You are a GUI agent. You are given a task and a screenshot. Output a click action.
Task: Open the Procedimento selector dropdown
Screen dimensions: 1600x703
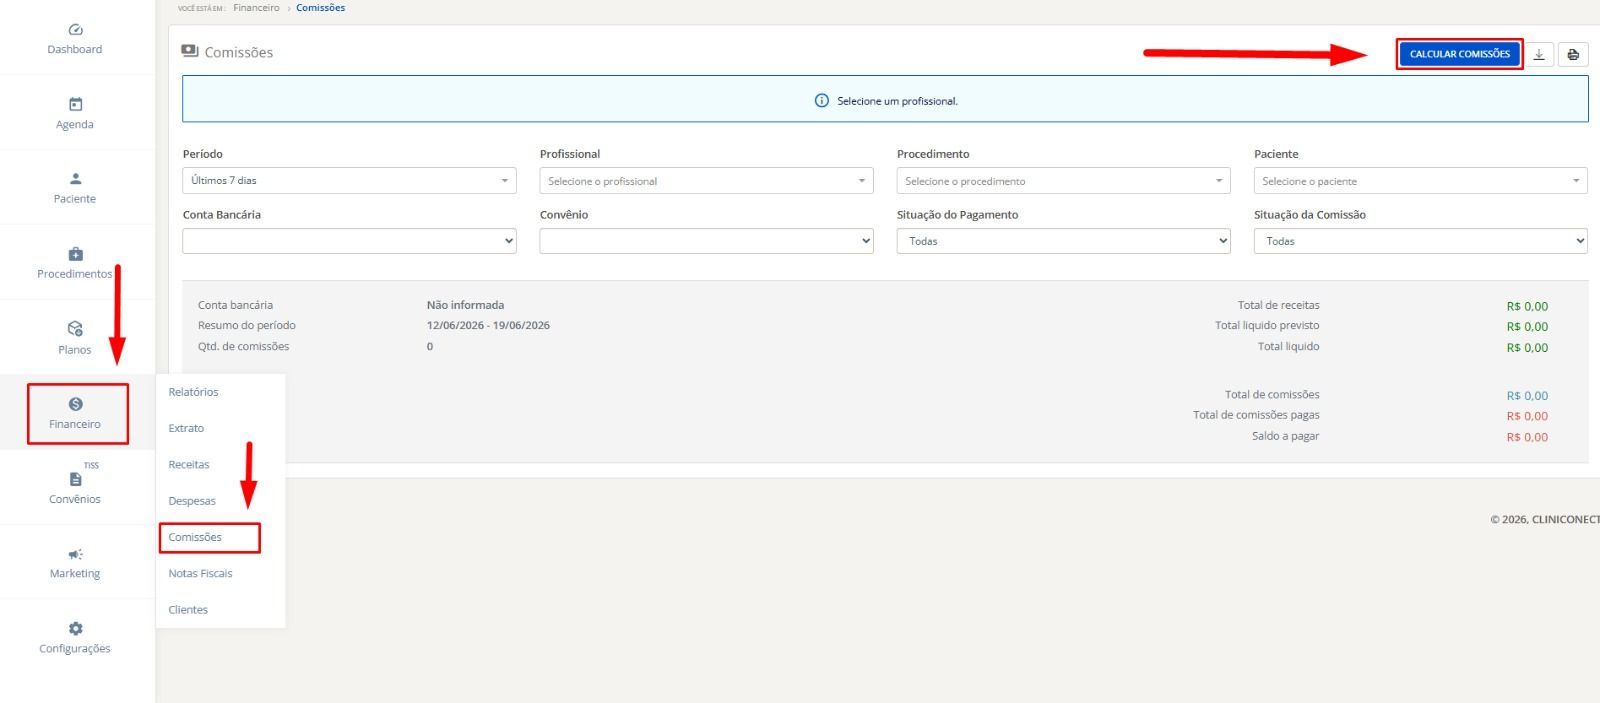(1064, 181)
